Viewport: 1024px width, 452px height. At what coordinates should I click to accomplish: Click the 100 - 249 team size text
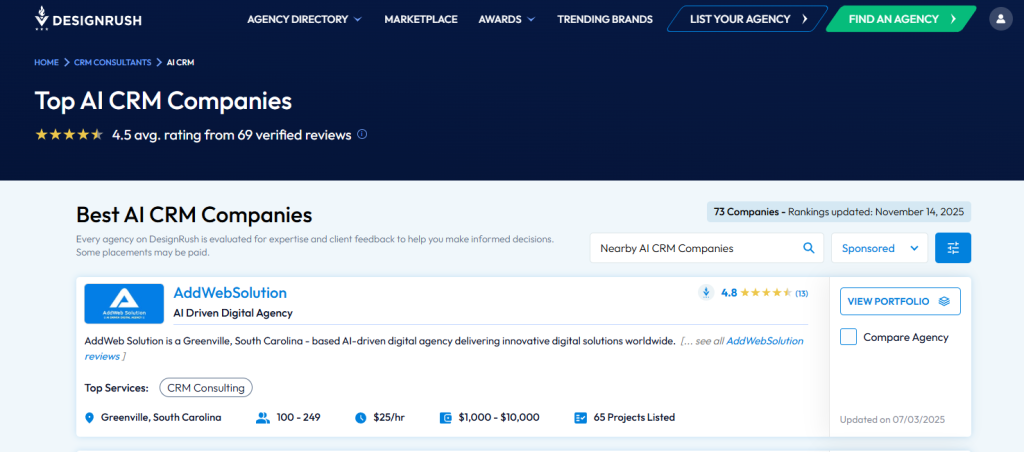[x=298, y=417]
